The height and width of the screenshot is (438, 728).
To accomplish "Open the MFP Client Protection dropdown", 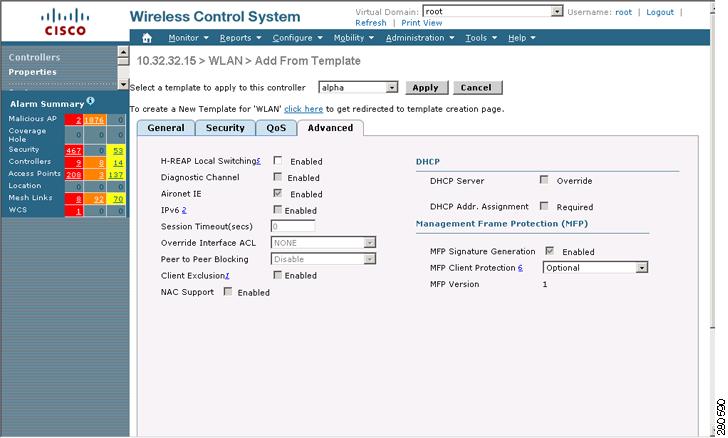I will [x=595, y=268].
